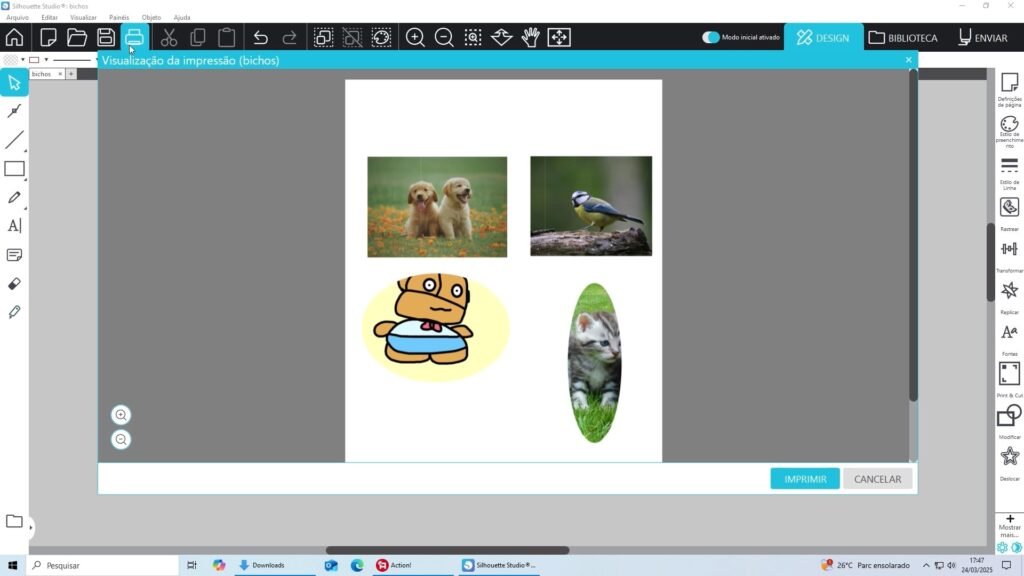1024x576 pixels.
Task: Open the Painéis menu
Action: point(119,18)
